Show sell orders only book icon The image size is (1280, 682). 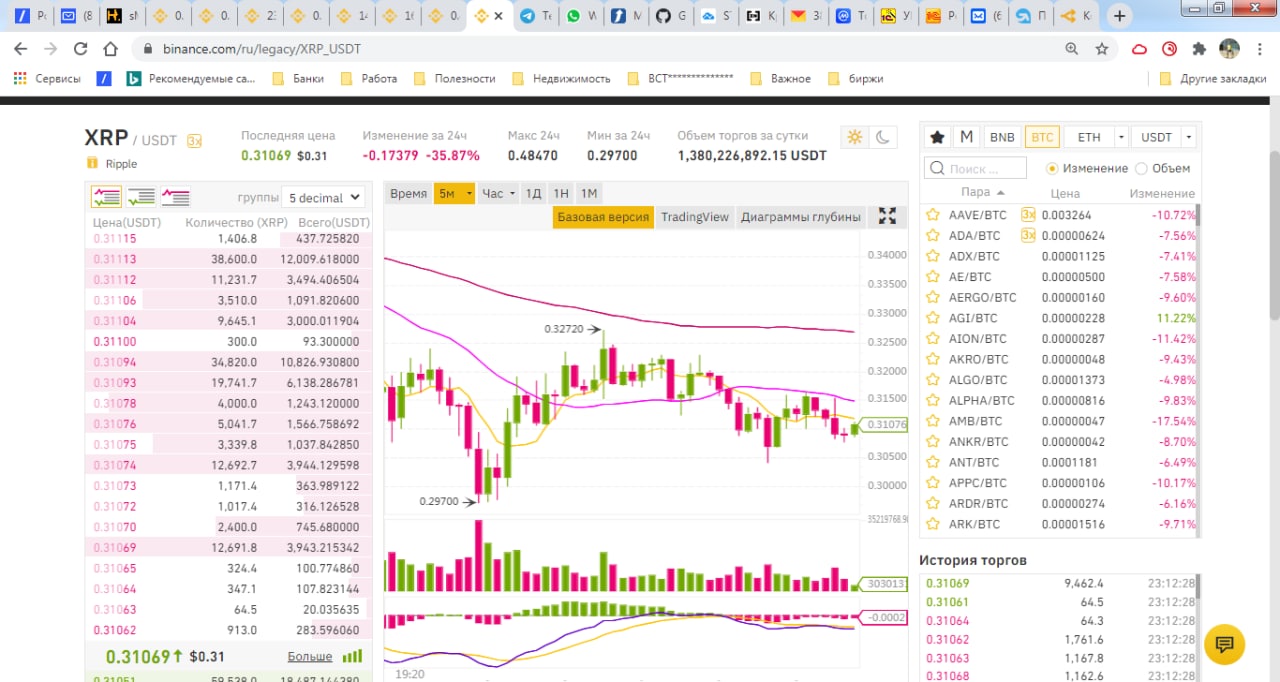click(176, 197)
